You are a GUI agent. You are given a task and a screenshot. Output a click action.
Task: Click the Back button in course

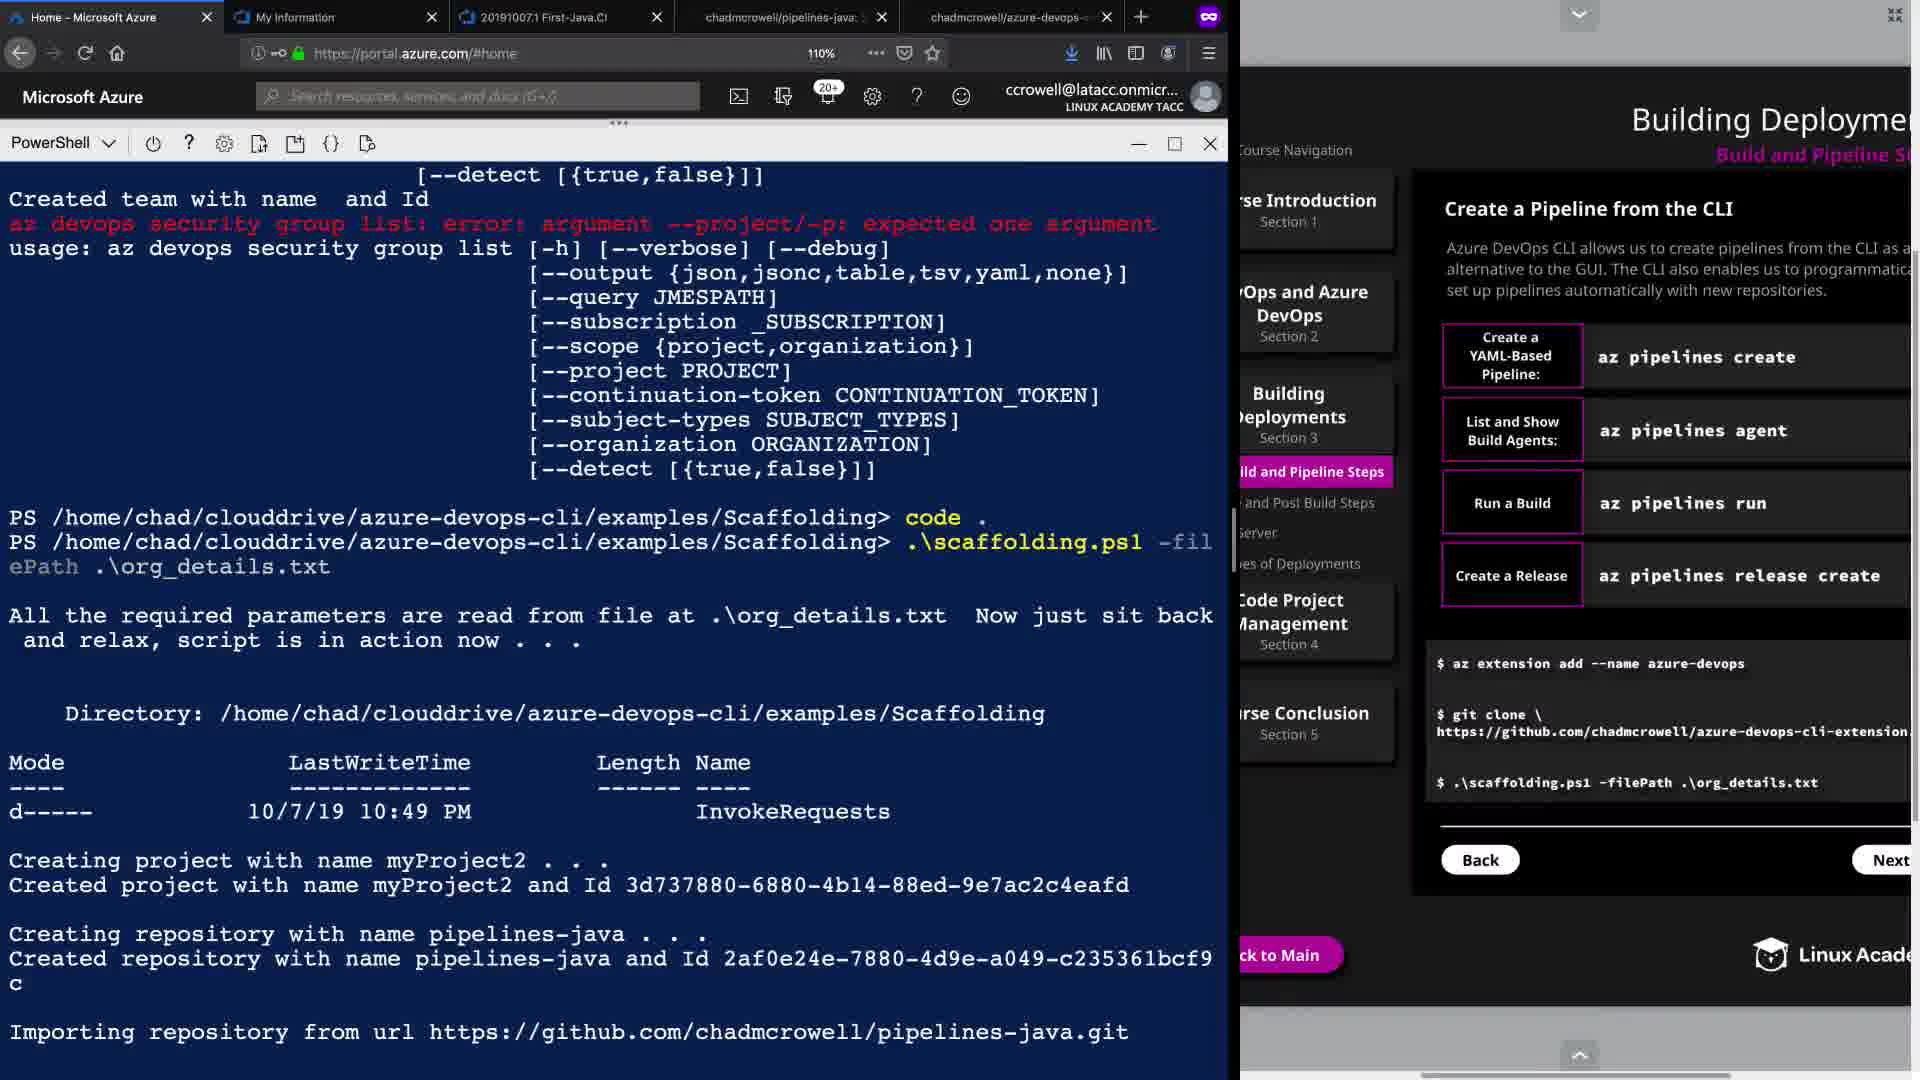pos(1480,860)
